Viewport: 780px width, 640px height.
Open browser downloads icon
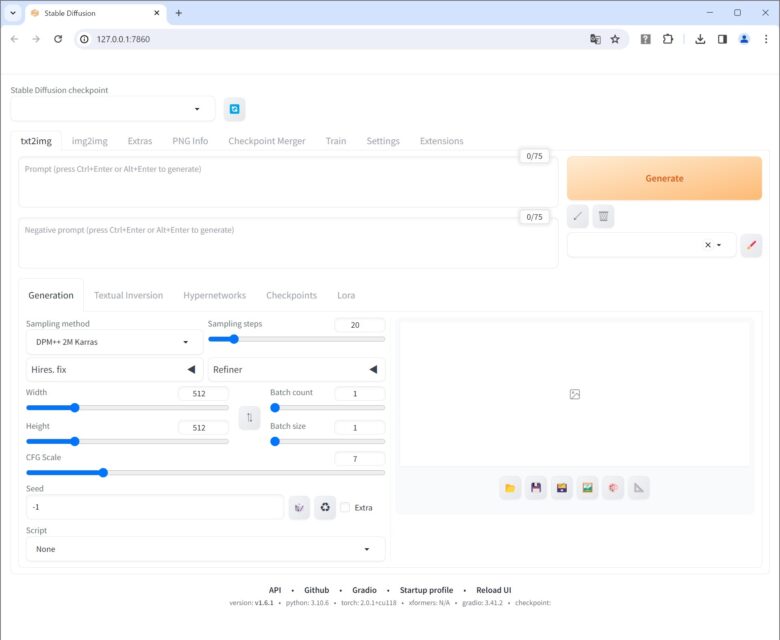coord(700,39)
